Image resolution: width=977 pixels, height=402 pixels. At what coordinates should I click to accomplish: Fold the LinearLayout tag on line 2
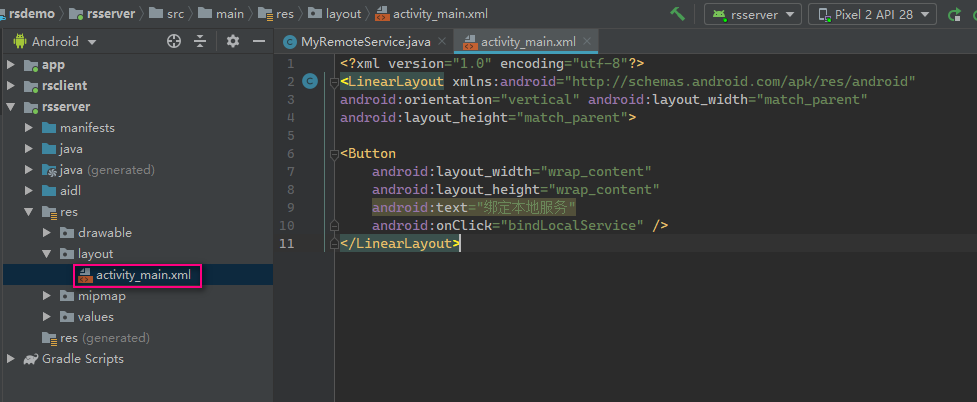(x=334, y=81)
